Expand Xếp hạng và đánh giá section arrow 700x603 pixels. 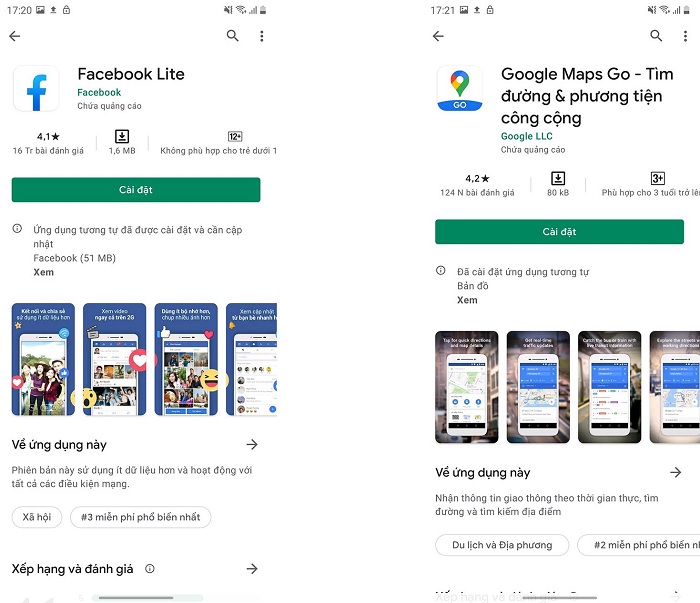[252, 568]
